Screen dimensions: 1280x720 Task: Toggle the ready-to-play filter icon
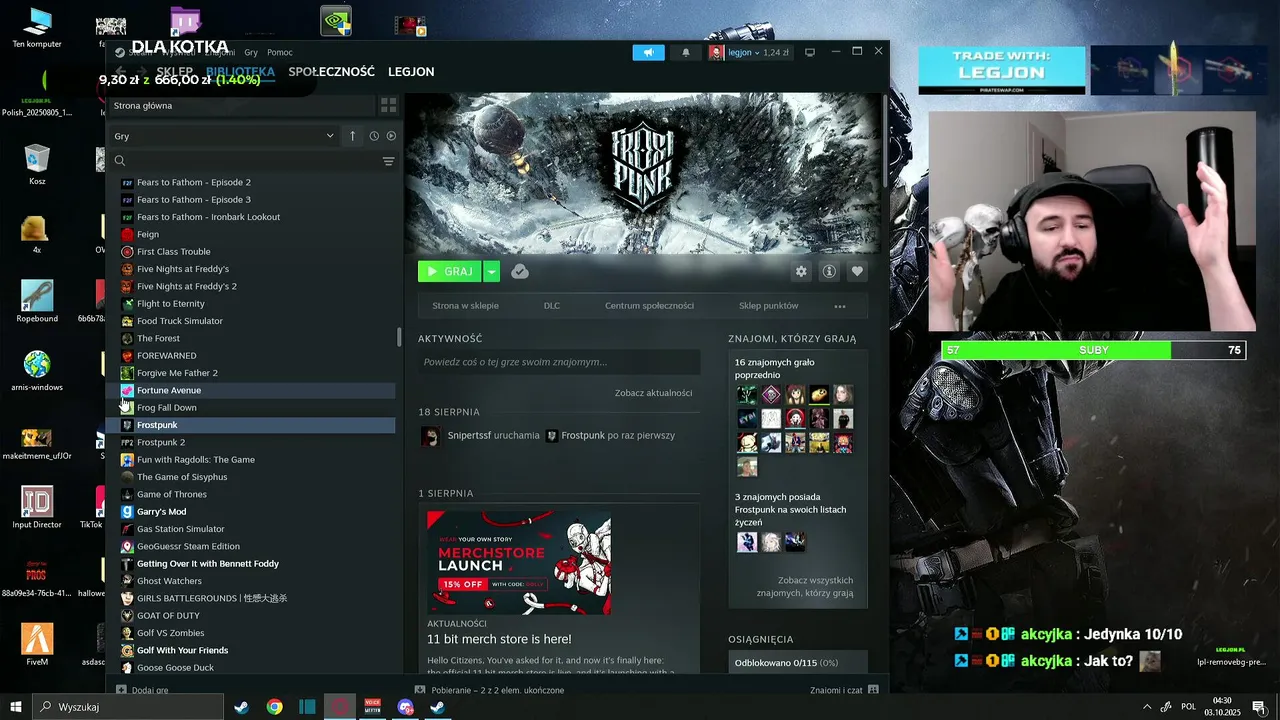pyautogui.click(x=391, y=136)
